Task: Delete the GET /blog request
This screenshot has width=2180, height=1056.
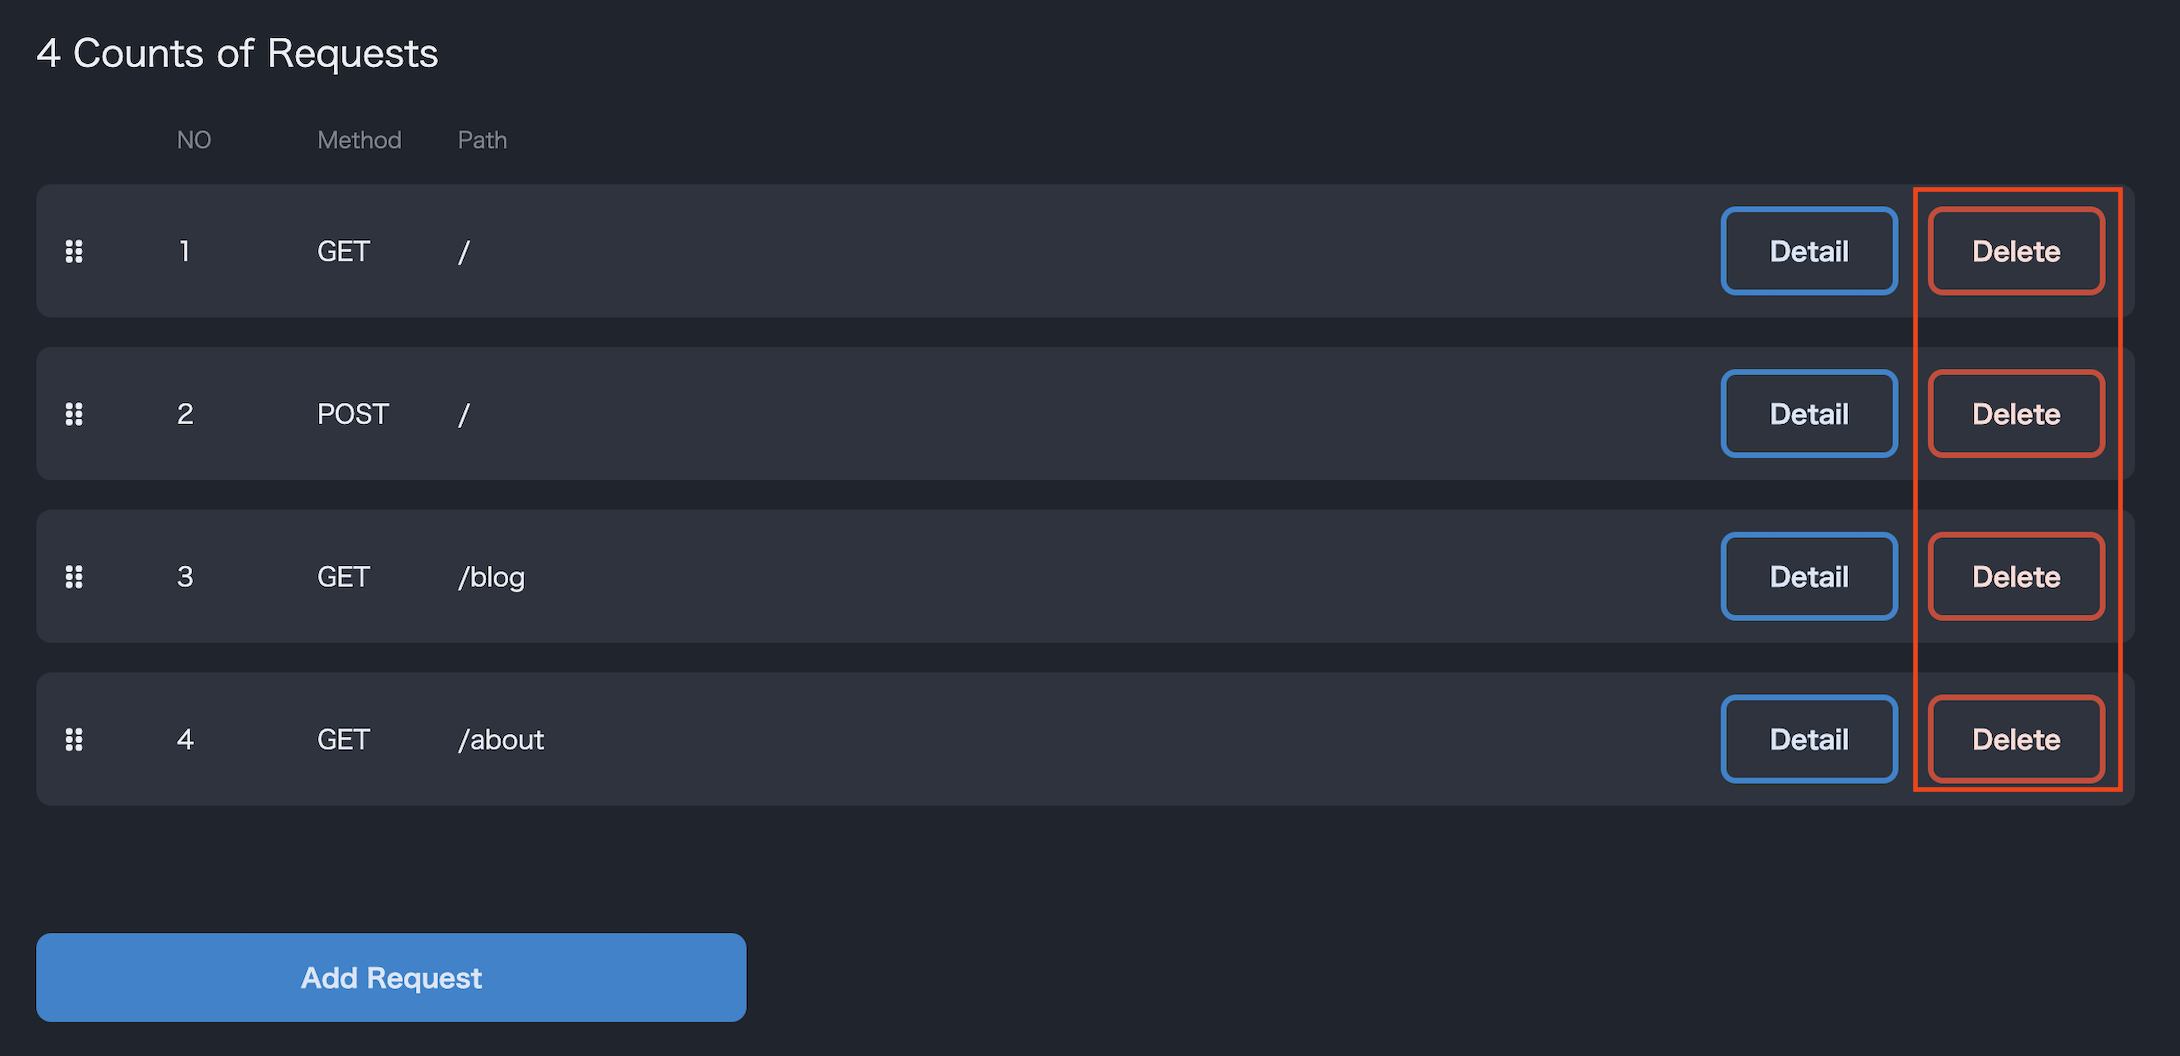Action: (2016, 577)
